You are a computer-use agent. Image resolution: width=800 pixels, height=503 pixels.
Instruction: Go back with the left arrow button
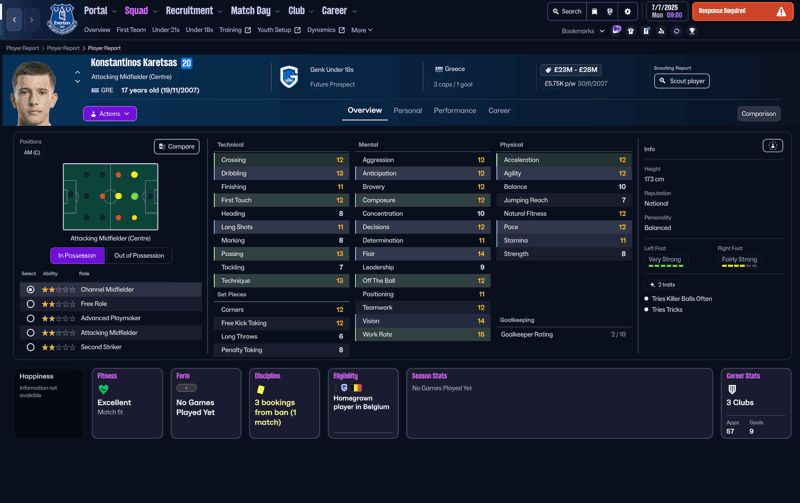(14, 19)
